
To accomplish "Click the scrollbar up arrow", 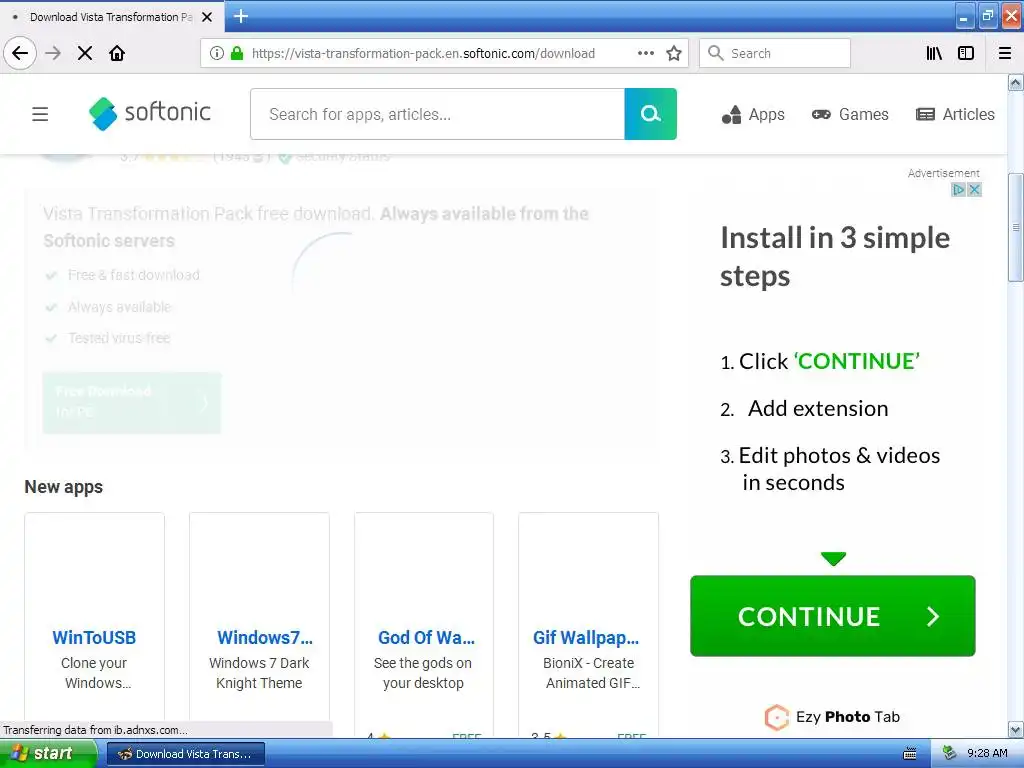I will point(1015,82).
